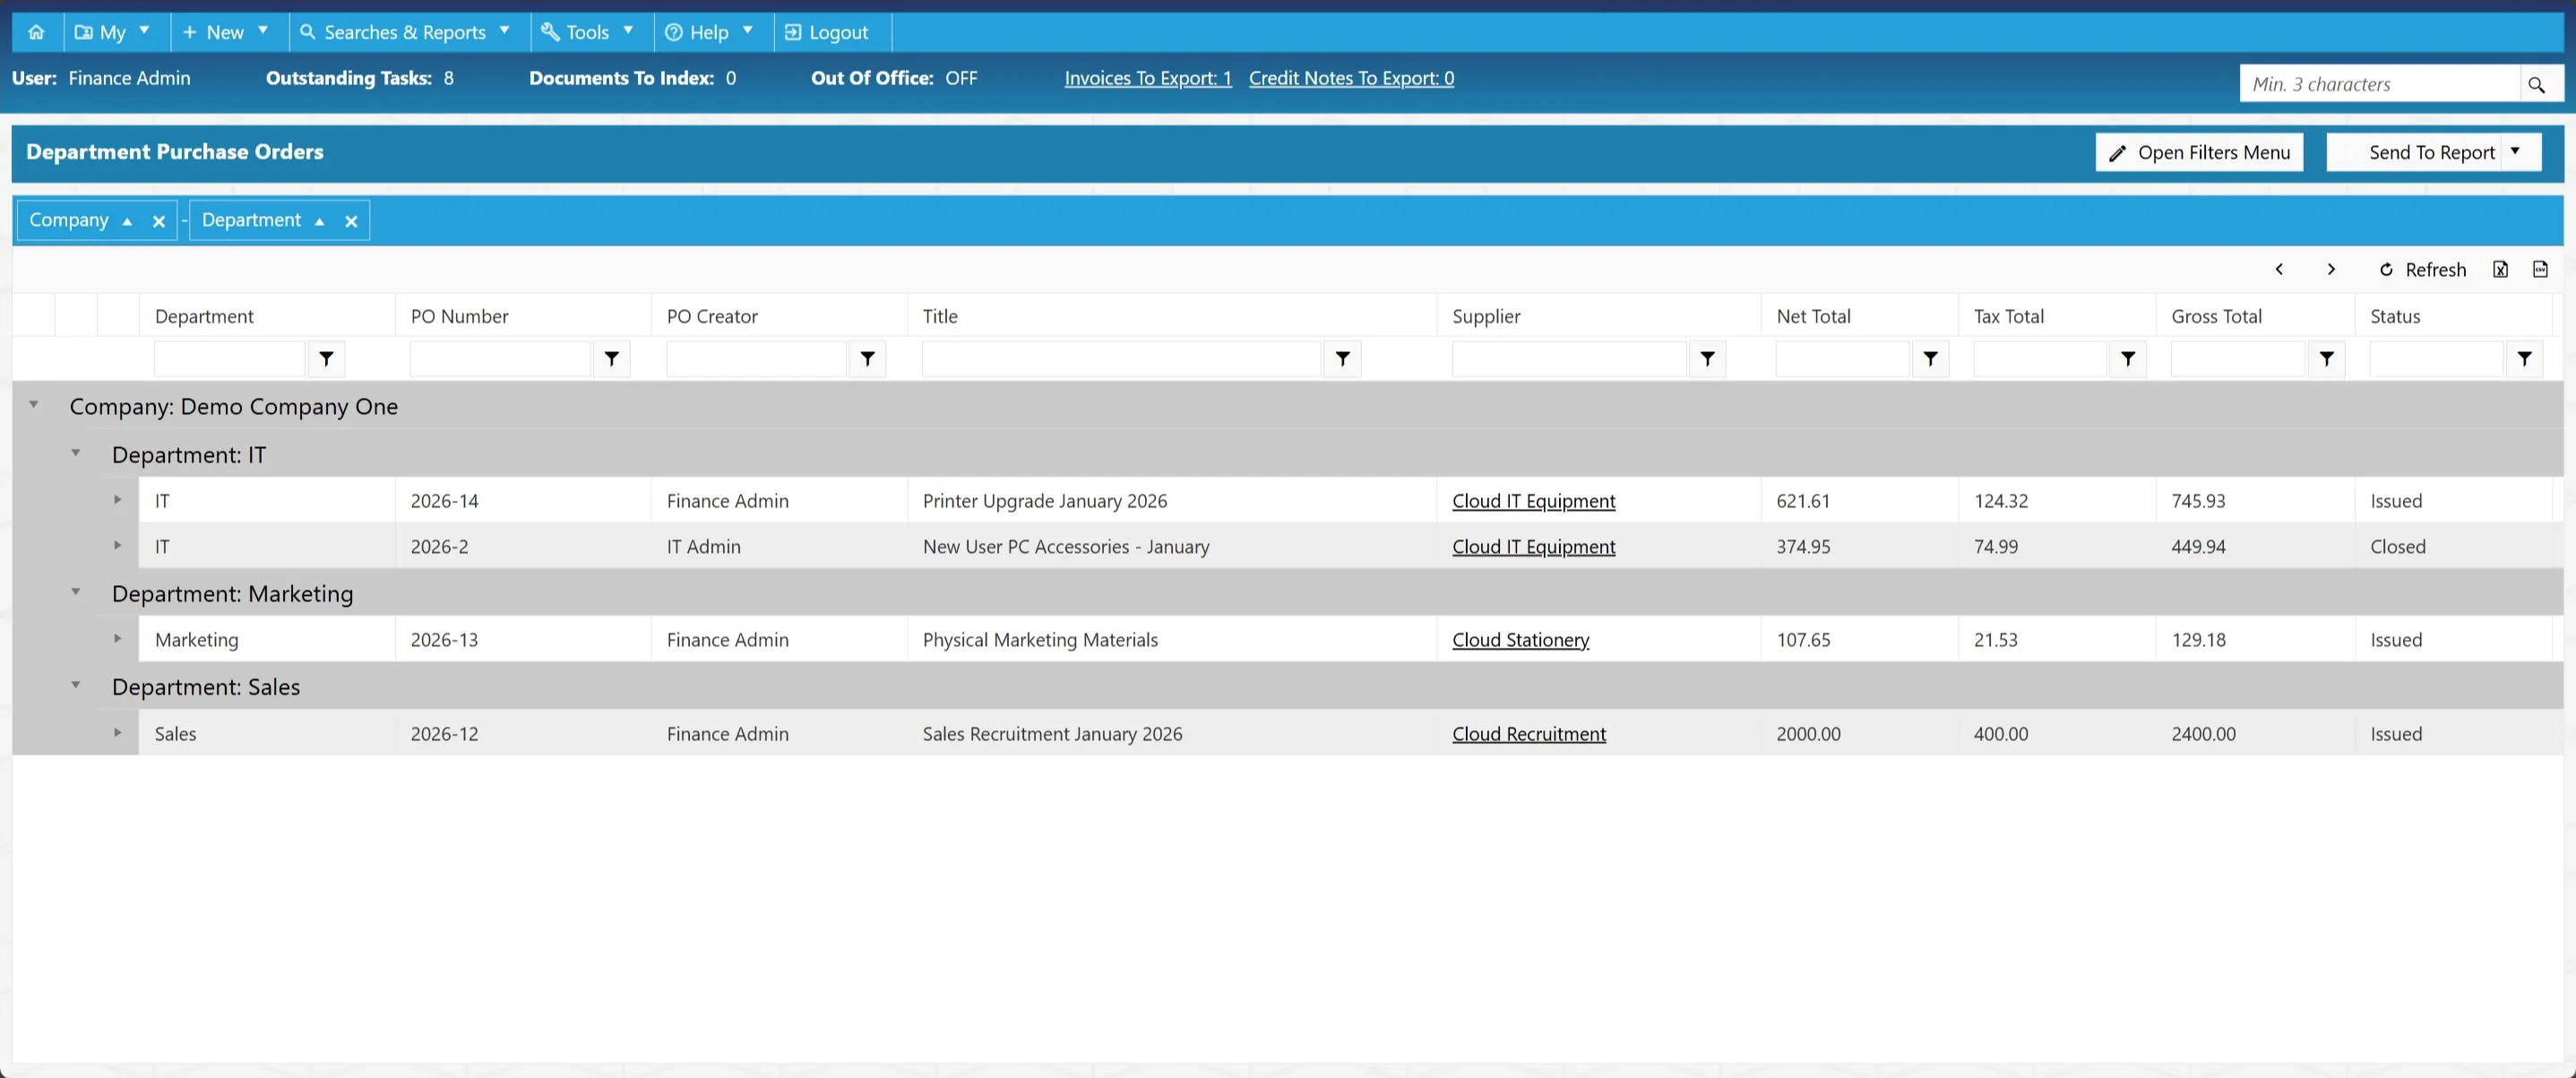Open the Gross Total column filter icon
Image resolution: width=2576 pixels, height=1078 pixels.
coord(2326,358)
